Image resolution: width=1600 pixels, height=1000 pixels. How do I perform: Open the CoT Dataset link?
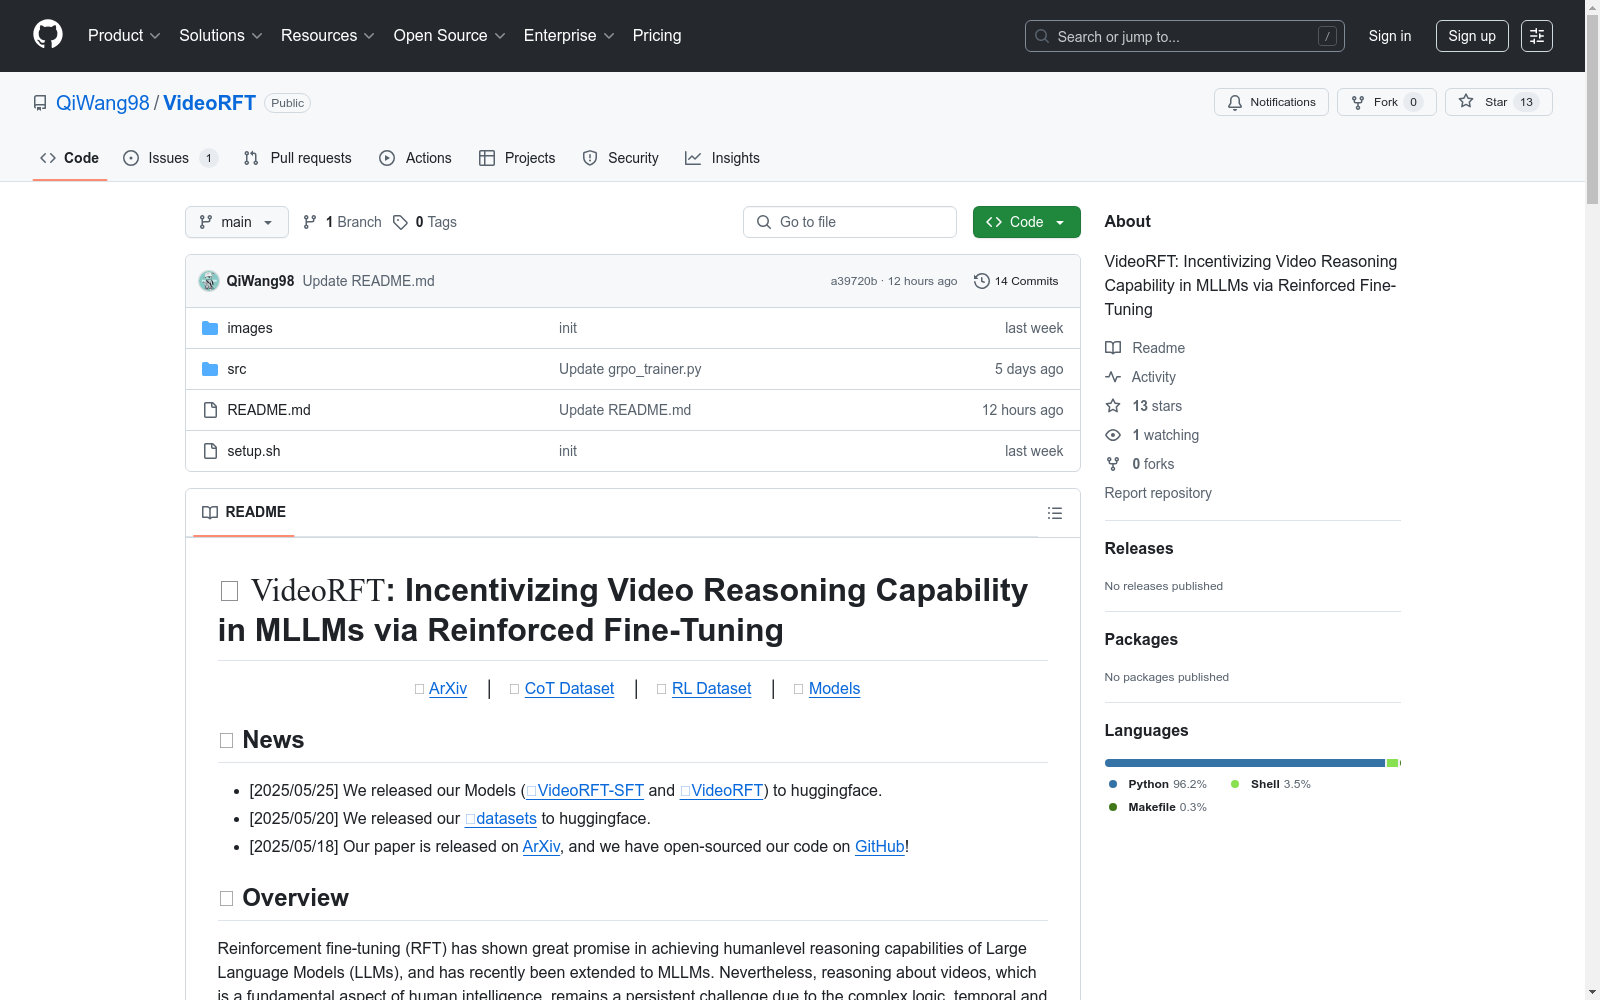pos(569,688)
